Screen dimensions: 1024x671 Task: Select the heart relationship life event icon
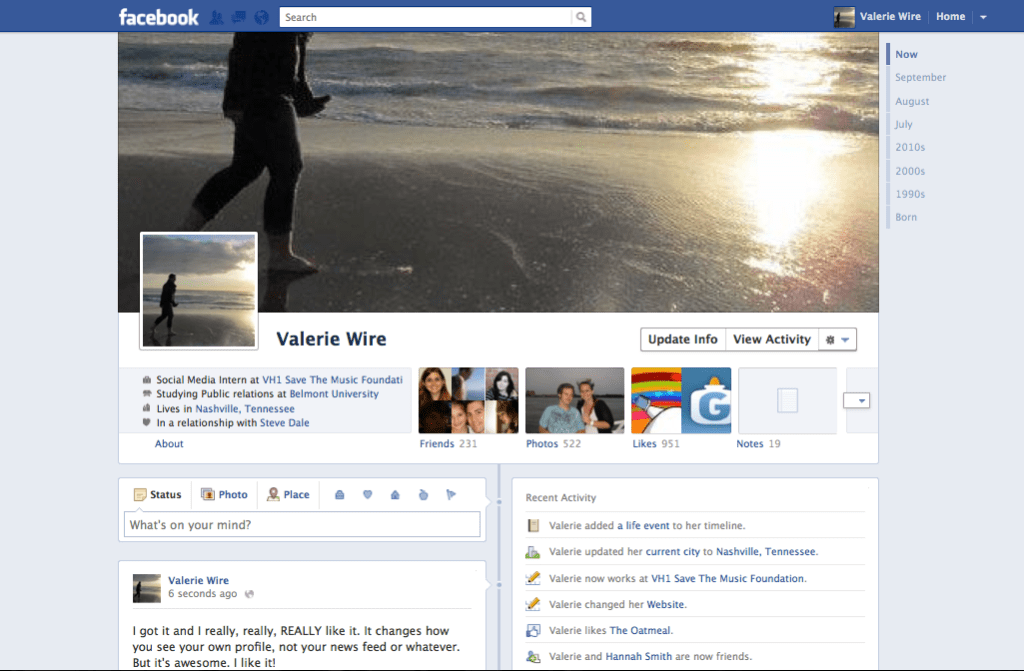click(x=367, y=495)
